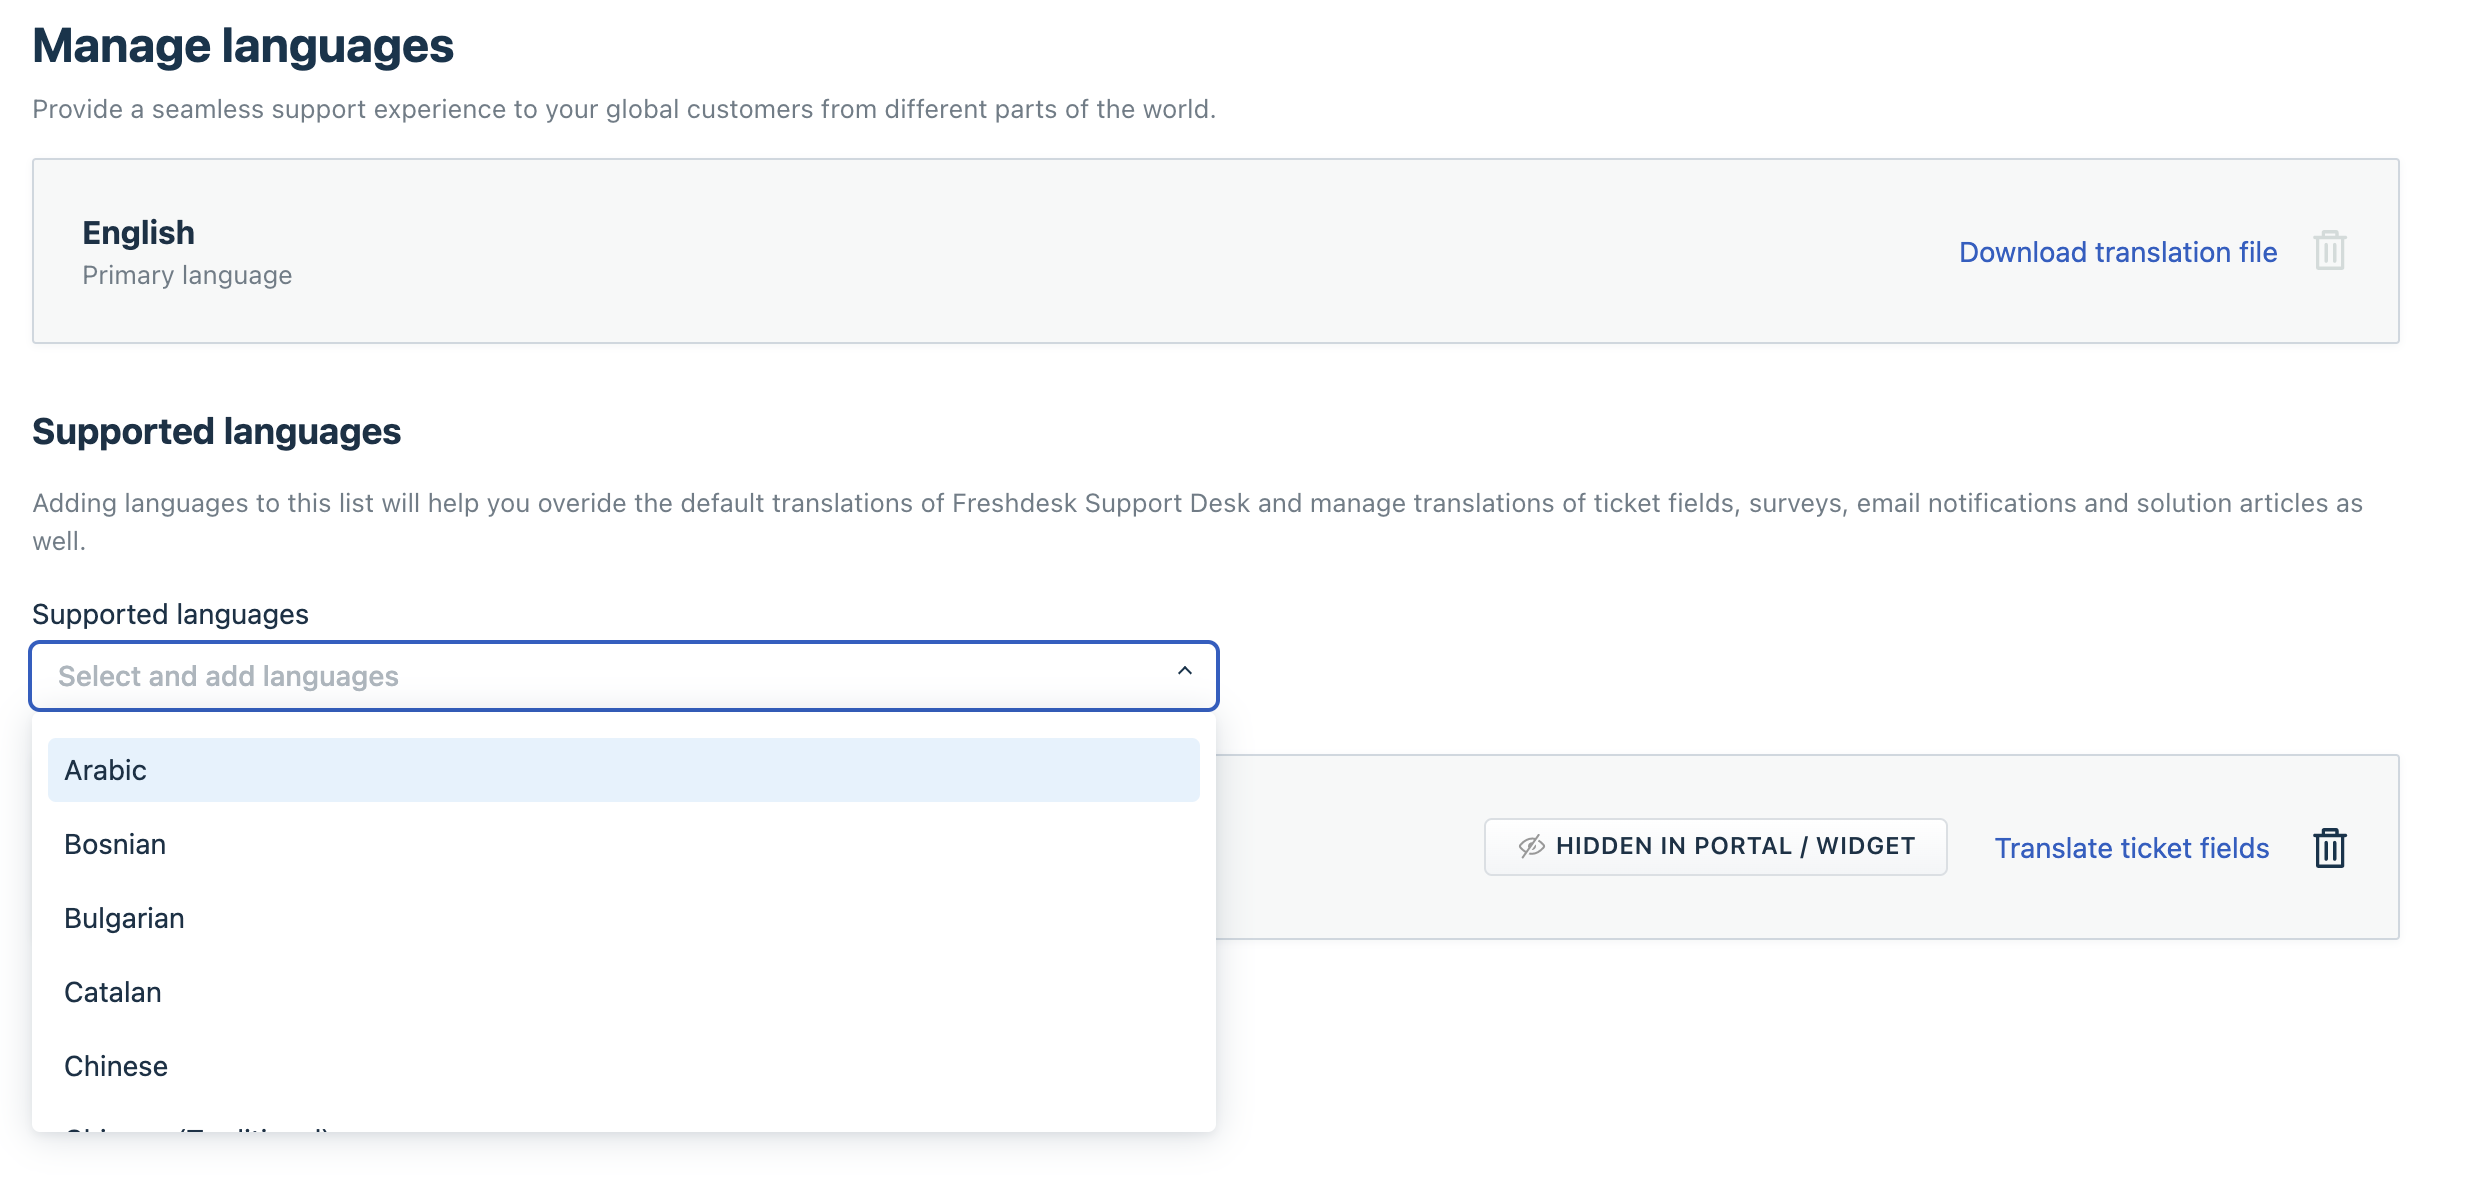Click the crossed-eye icon in Hidden badge

point(1531,847)
